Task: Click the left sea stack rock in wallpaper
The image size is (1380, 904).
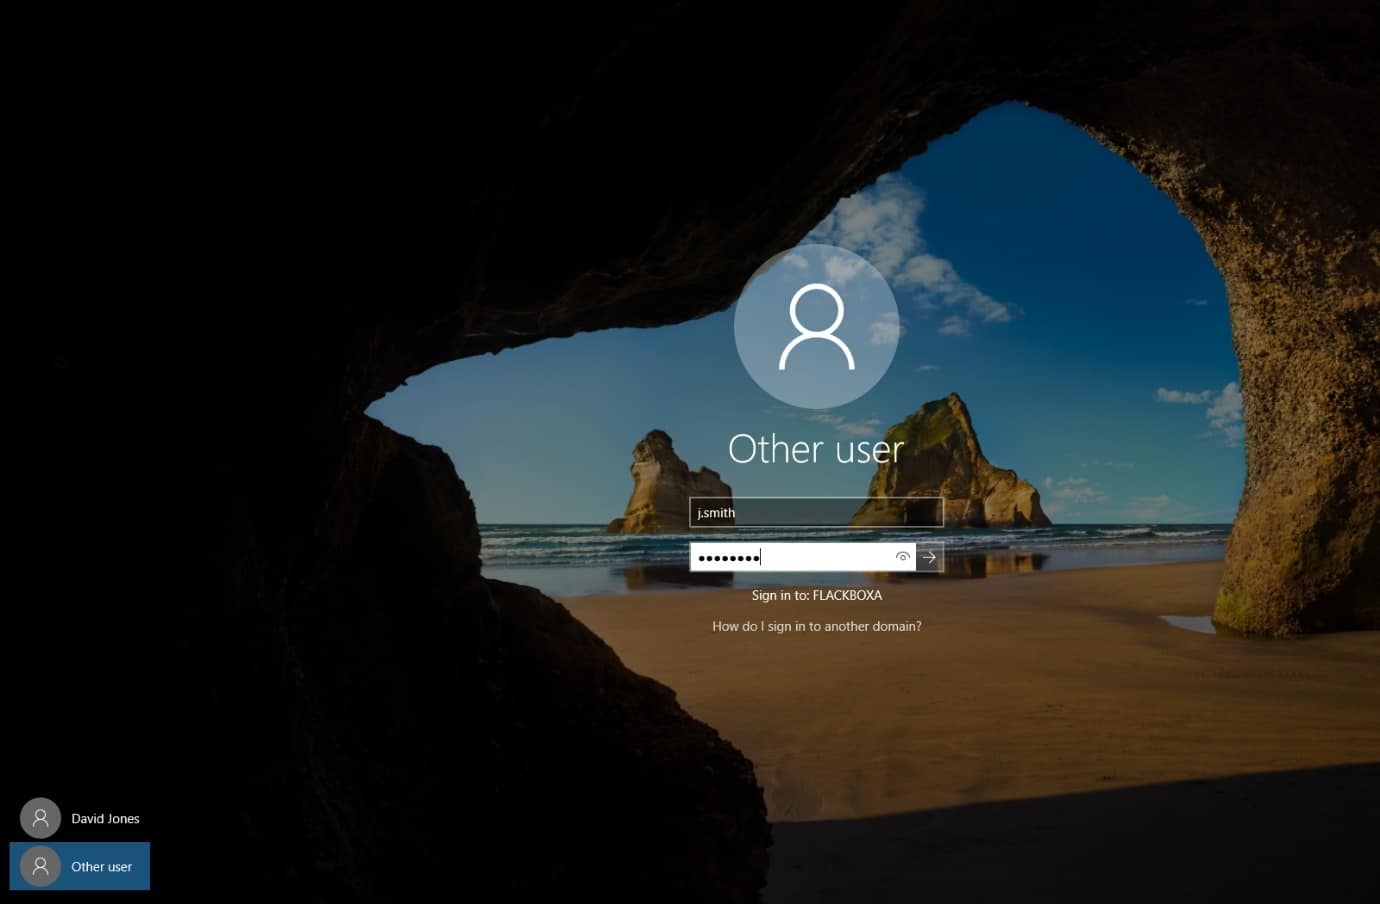Action: [x=660, y=485]
